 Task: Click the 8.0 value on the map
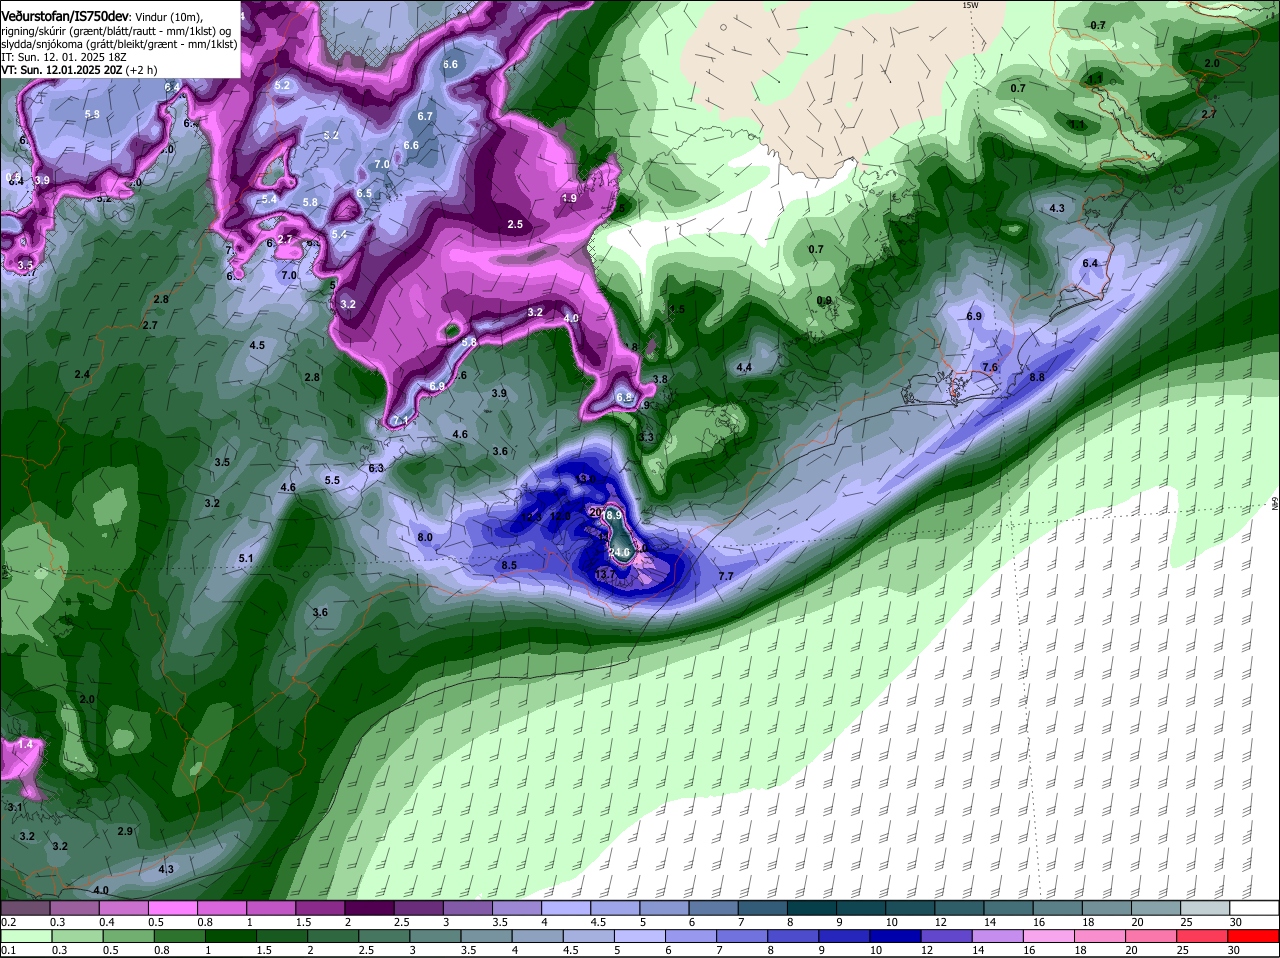click(x=425, y=537)
